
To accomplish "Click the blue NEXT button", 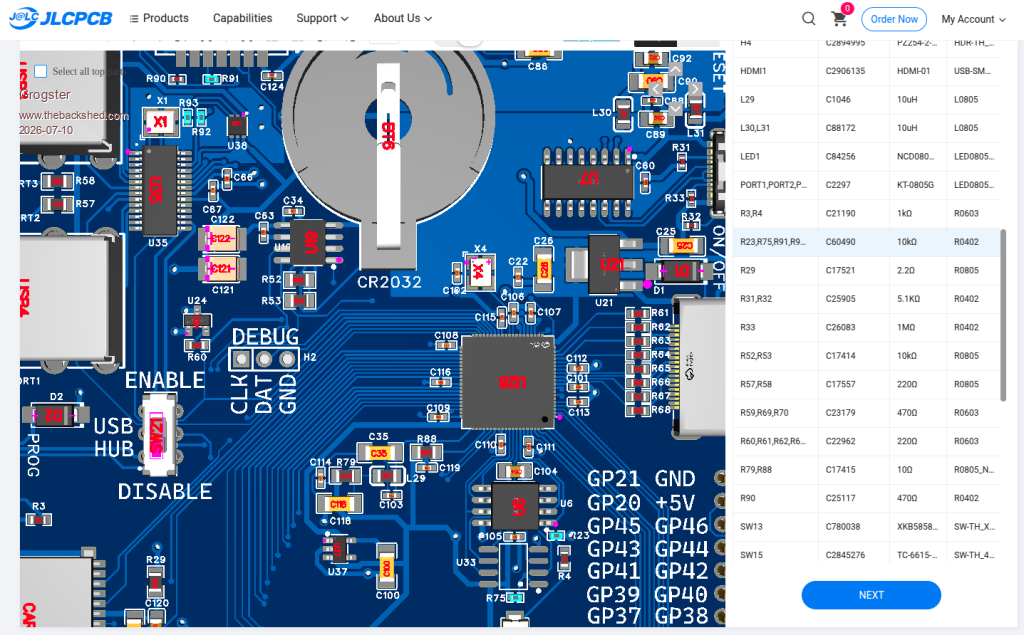I will click(871, 595).
